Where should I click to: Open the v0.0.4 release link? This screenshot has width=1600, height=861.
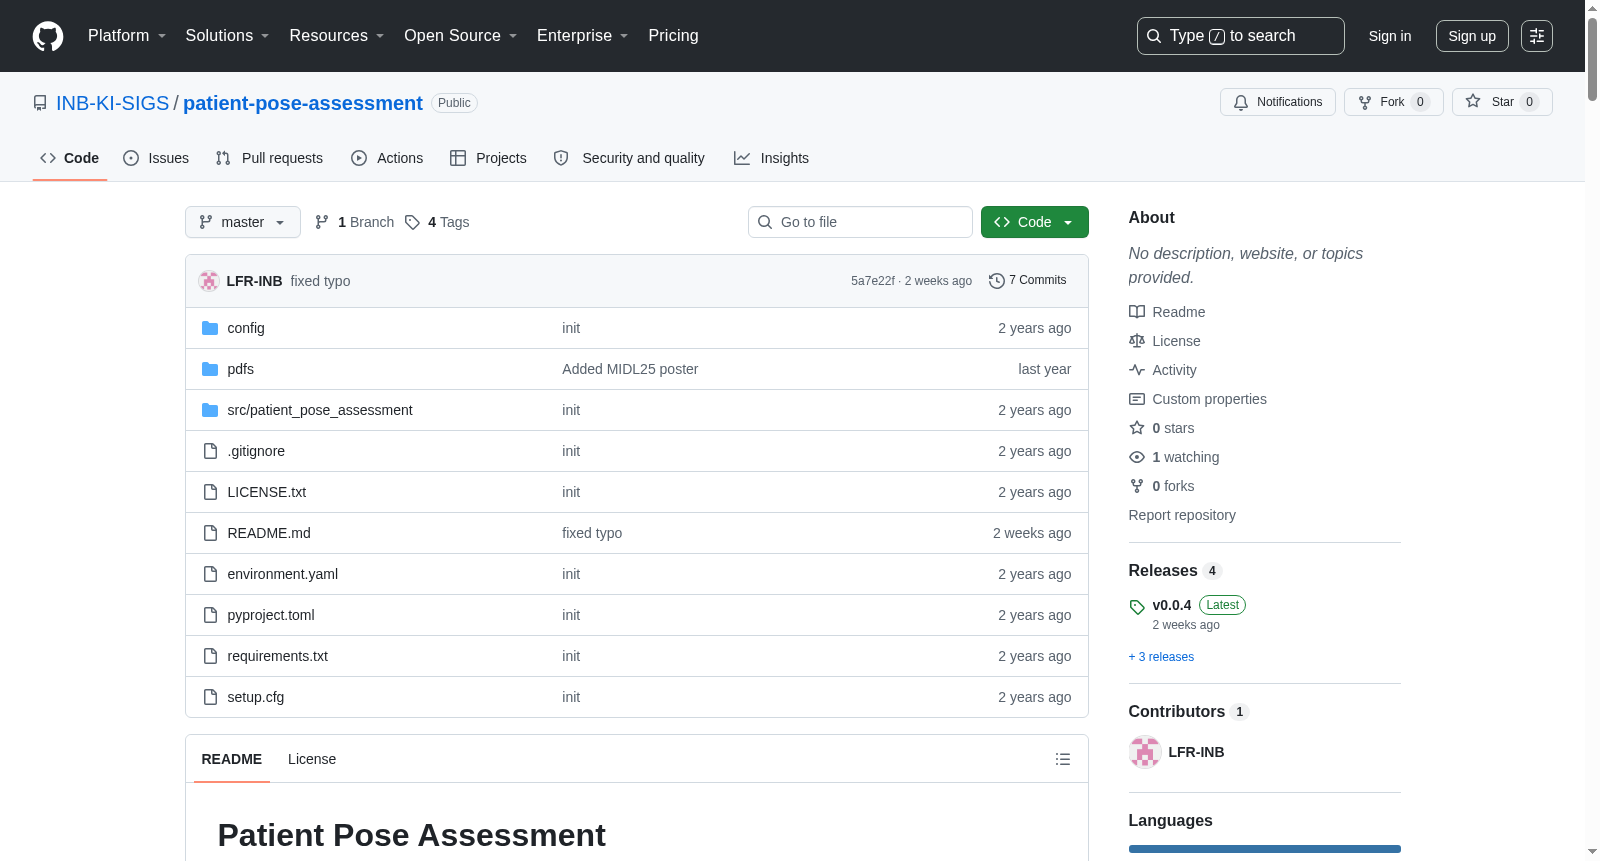[1172, 605]
